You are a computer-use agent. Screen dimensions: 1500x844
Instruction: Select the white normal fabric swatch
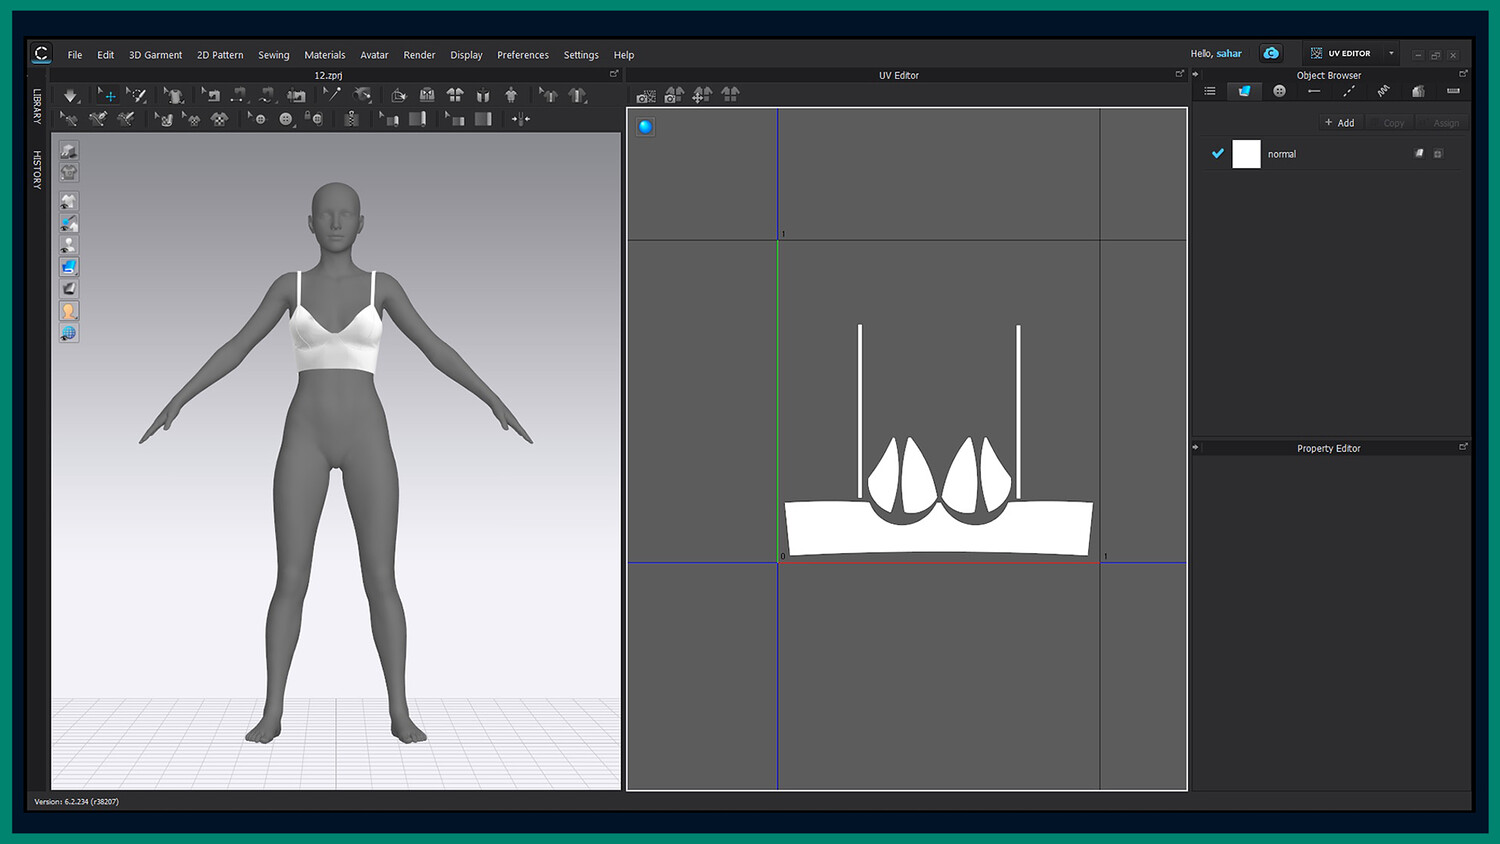(1246, 154)
